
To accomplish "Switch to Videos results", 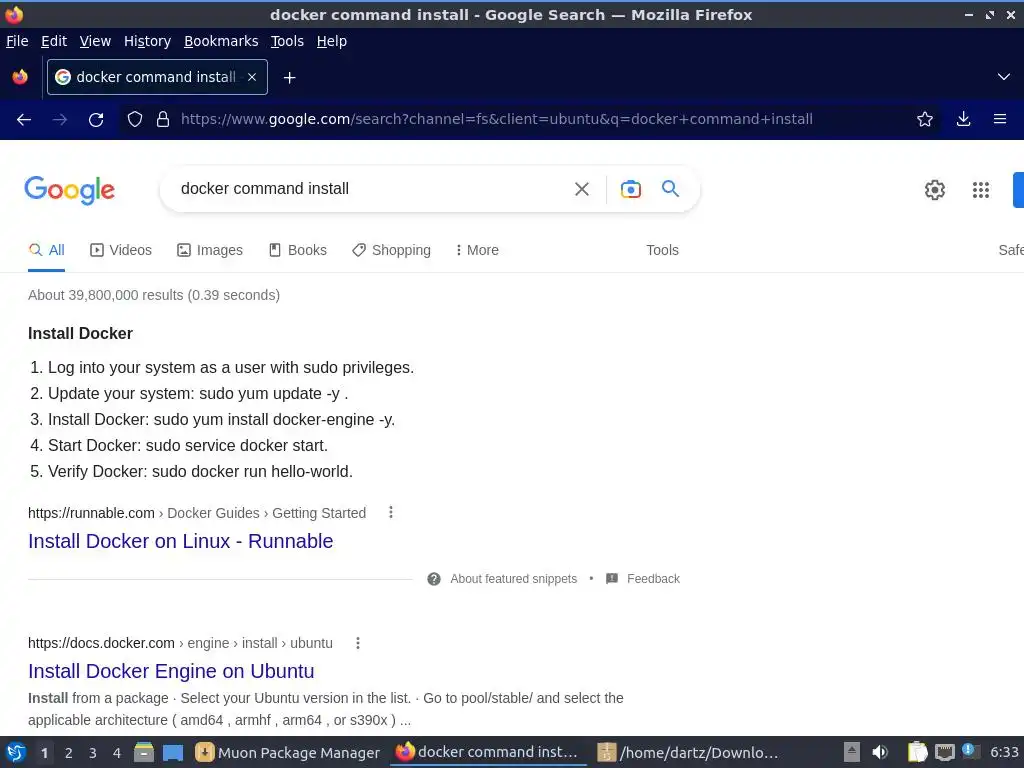I will pos(121,250).
